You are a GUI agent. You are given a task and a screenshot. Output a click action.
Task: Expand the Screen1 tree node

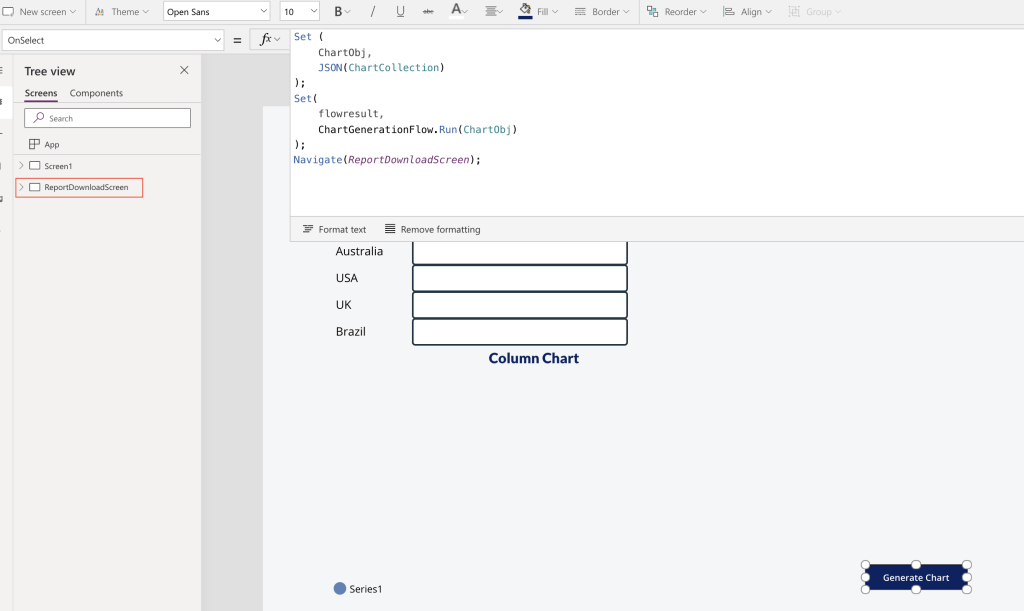[x=21, y=166]
